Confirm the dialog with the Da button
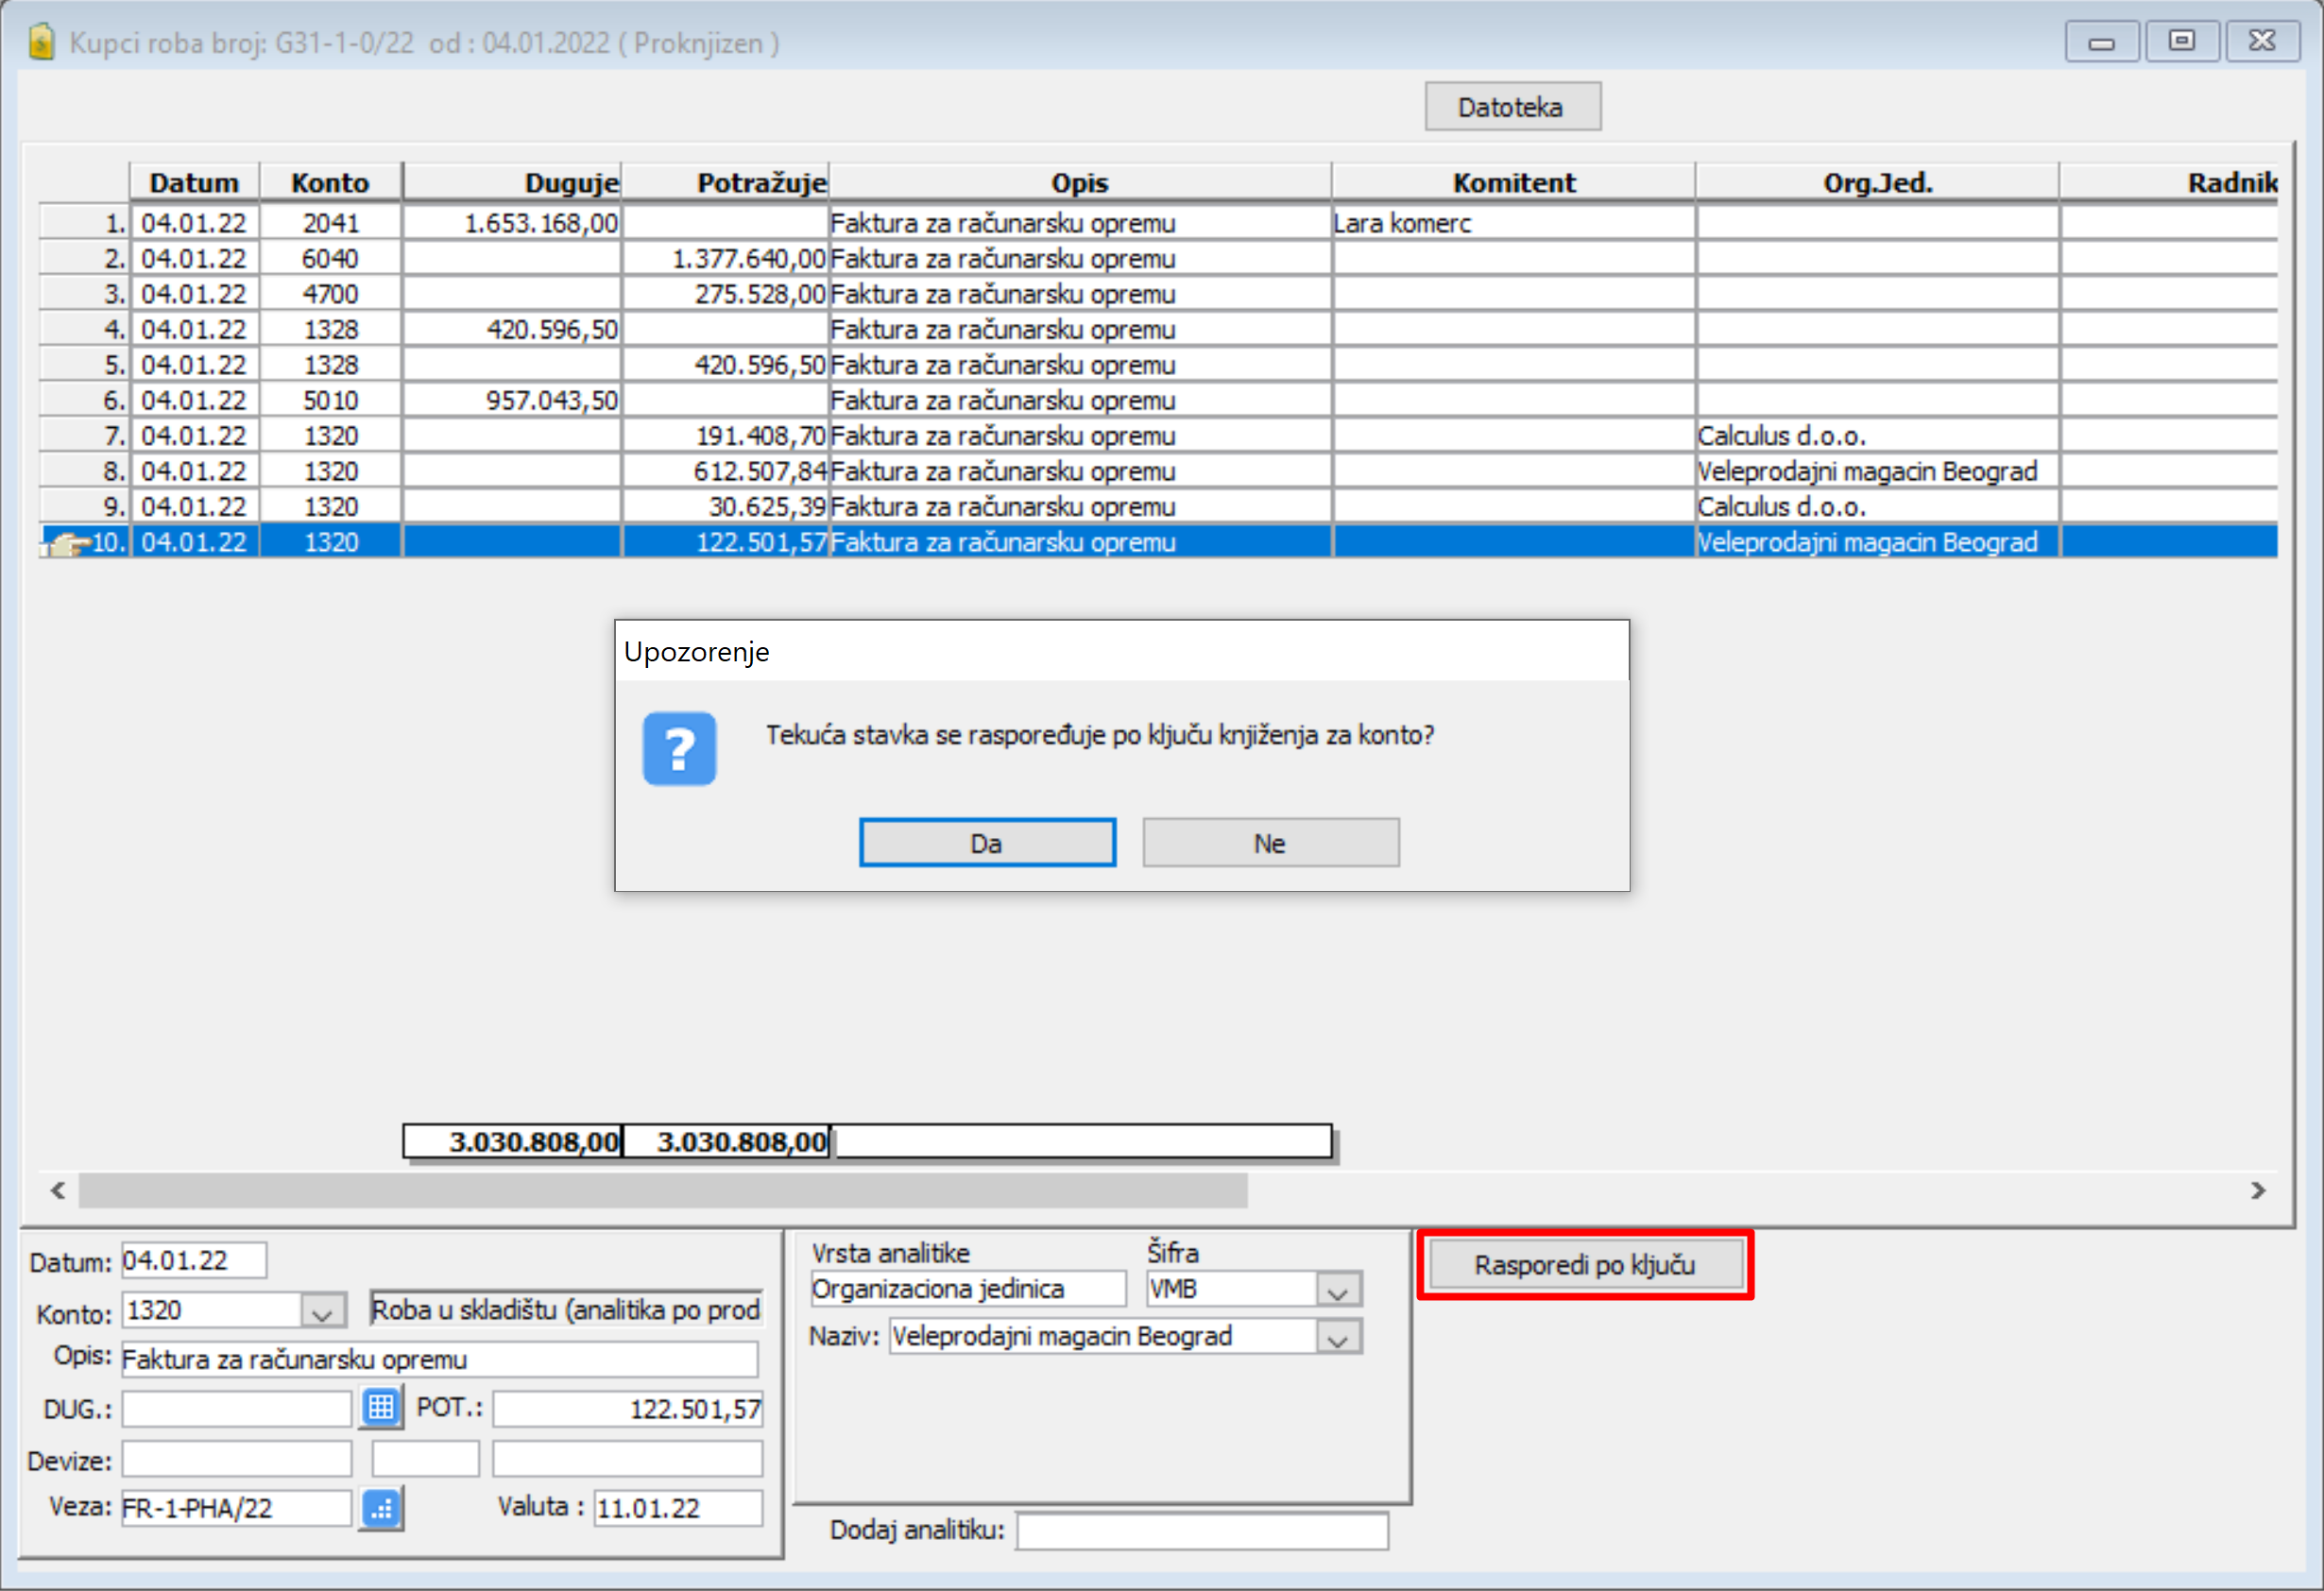This screenshot has width=2324, height=1591. point(986,843)
